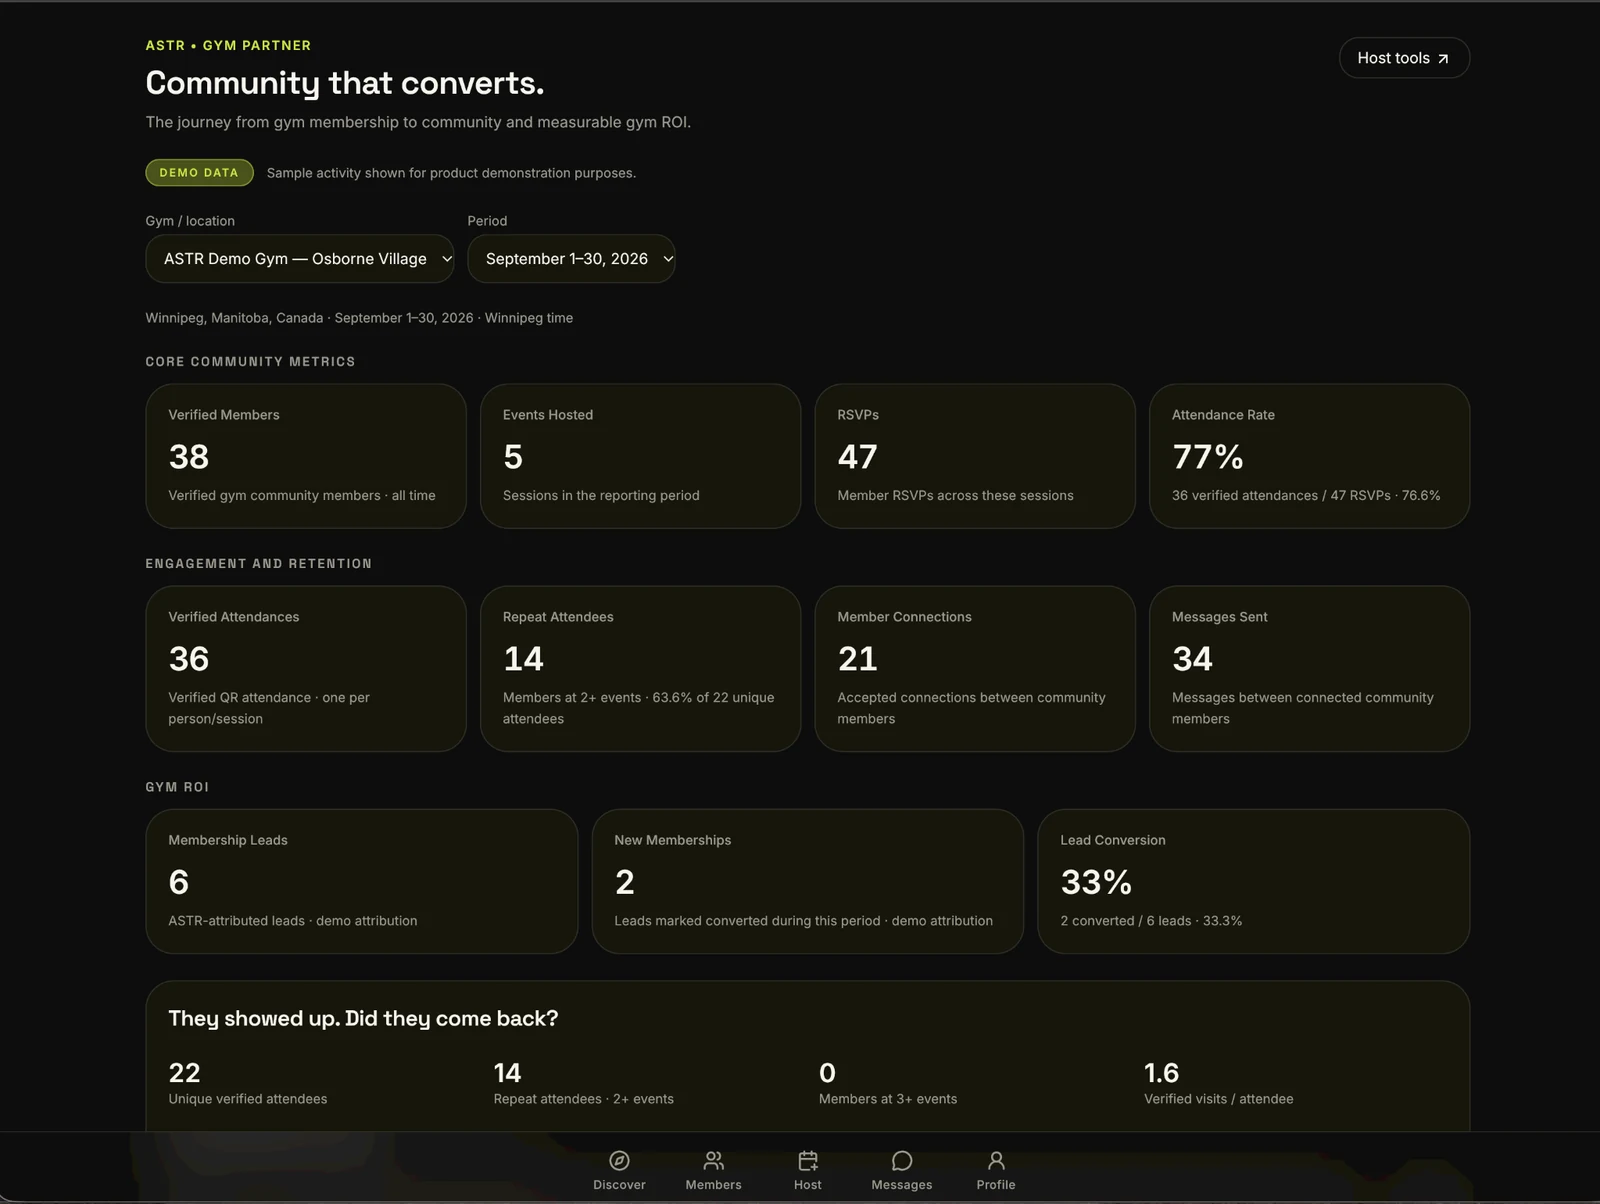Click the Events Hosted value 5
The width and height of the screenshot is (1600, 1204).
pyautogui.click(x=513, y=457)
